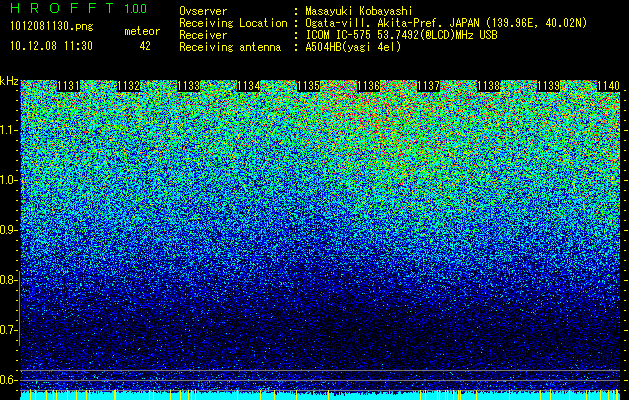
Task: Click the 1139 minute marker
Action: [x=548, y=86]
